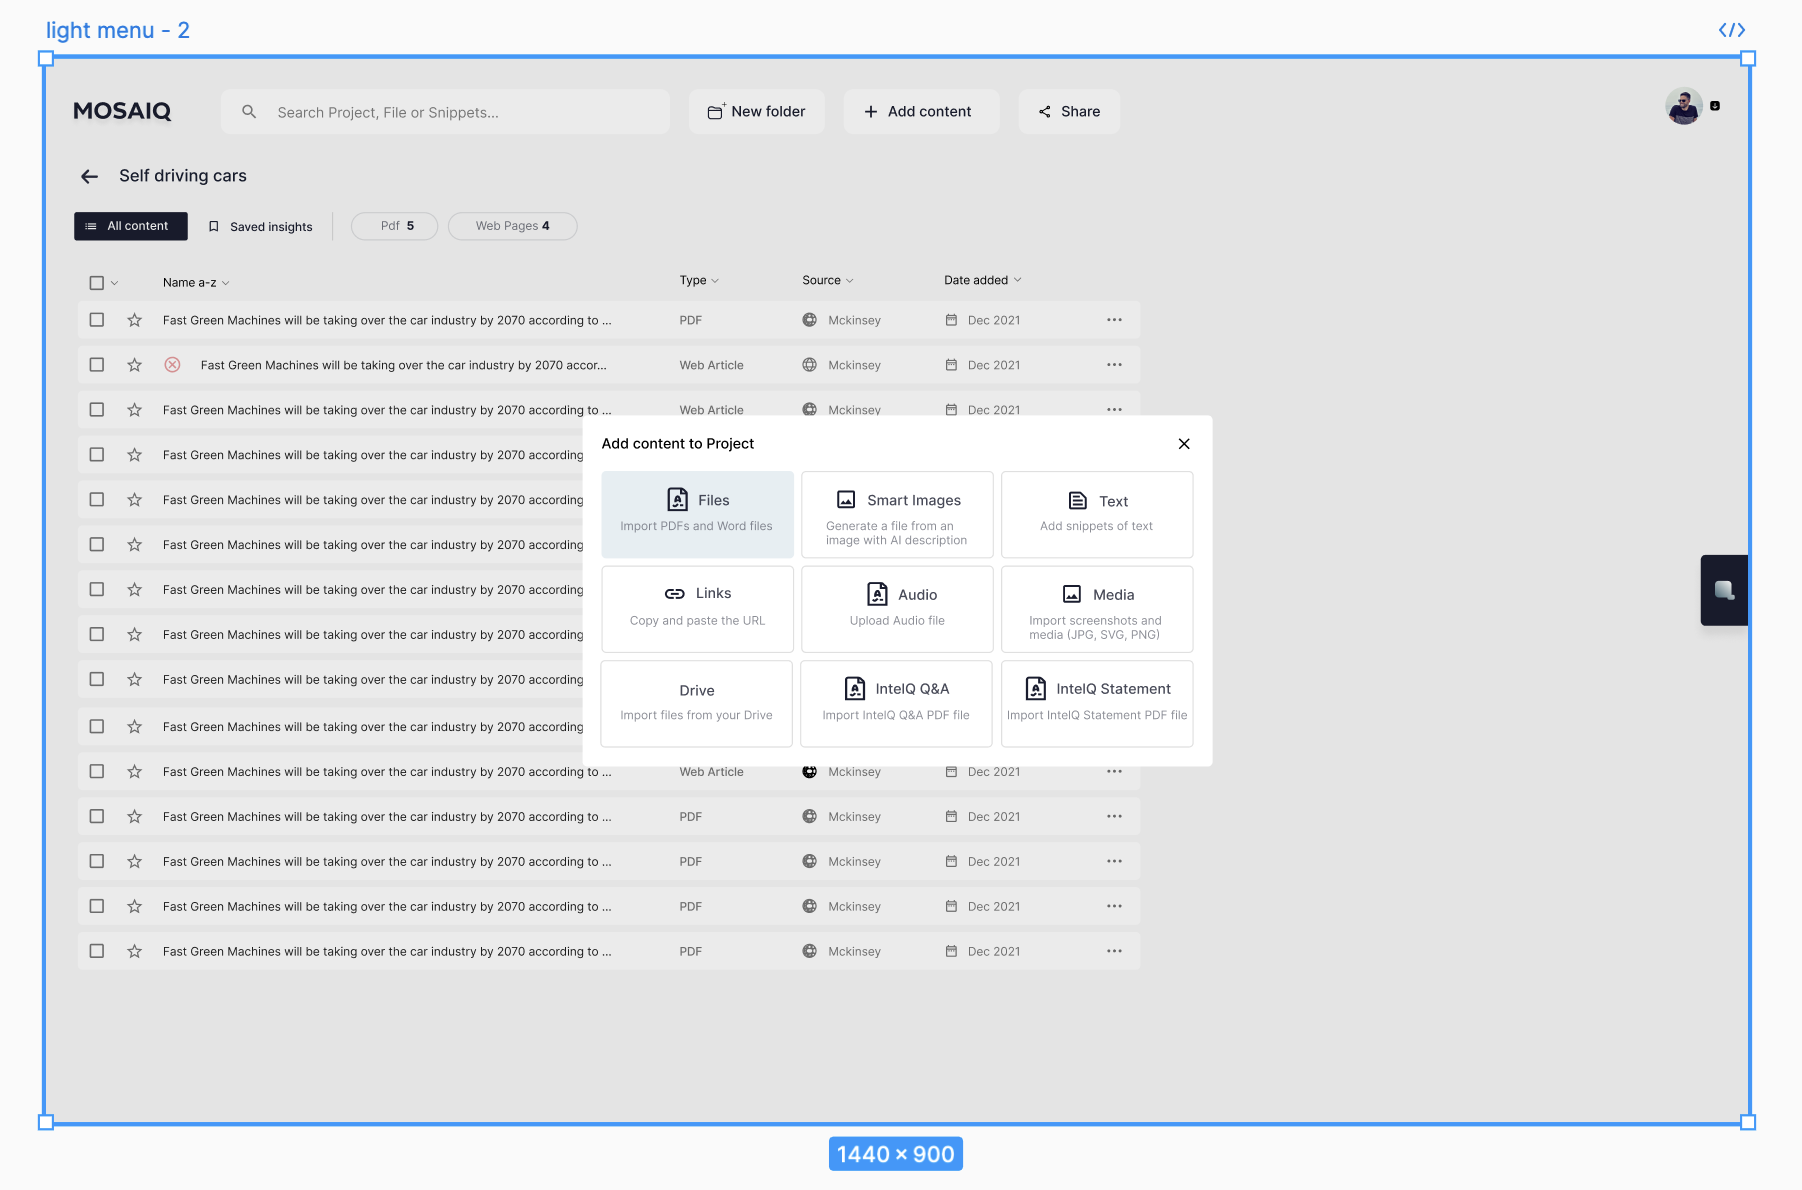Click the Drive import icon
The image size is (1802, 1190).
point(696,690)
